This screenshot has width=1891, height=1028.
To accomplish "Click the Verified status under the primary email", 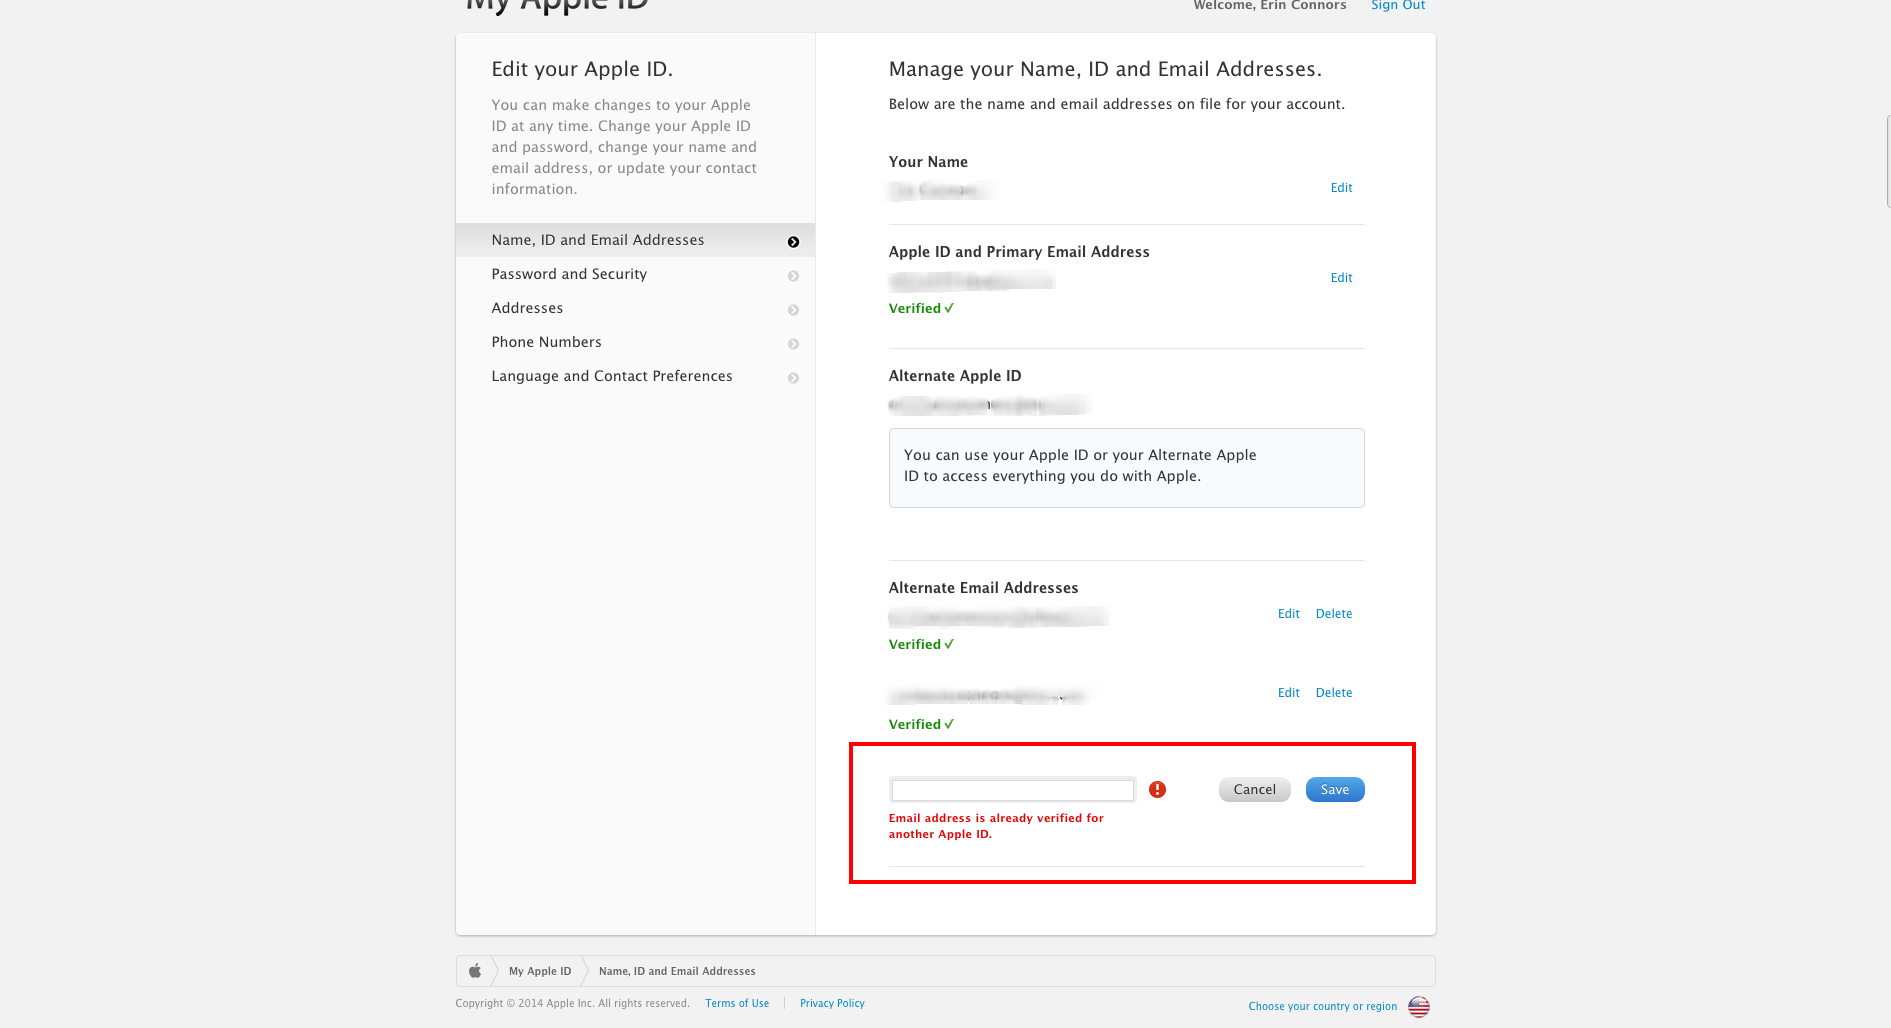I will tap(921, 309).
